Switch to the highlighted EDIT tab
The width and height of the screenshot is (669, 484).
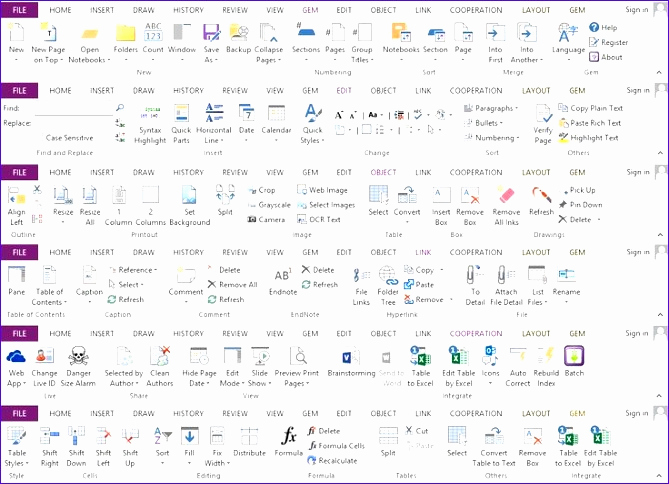coord(344,90)
